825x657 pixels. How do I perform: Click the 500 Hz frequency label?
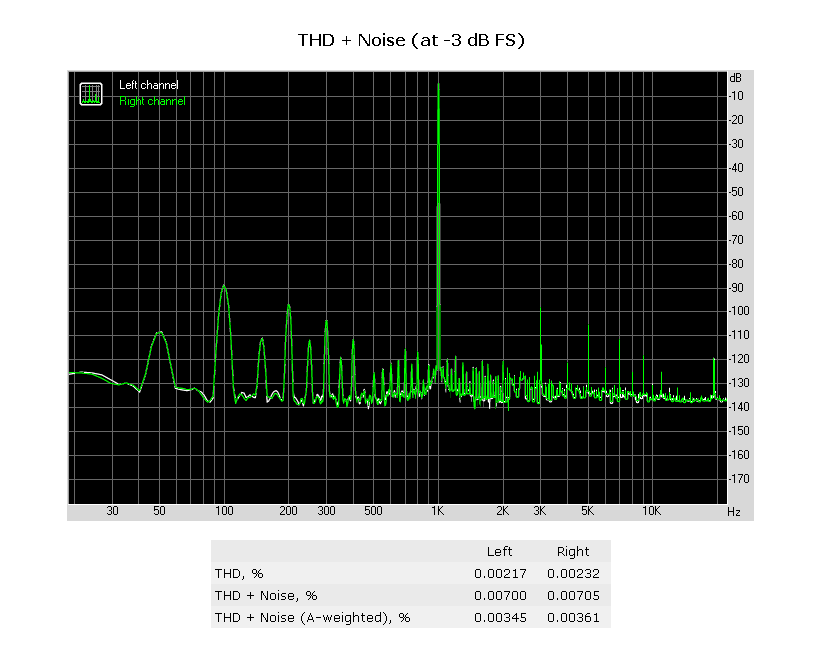point(373,511)
